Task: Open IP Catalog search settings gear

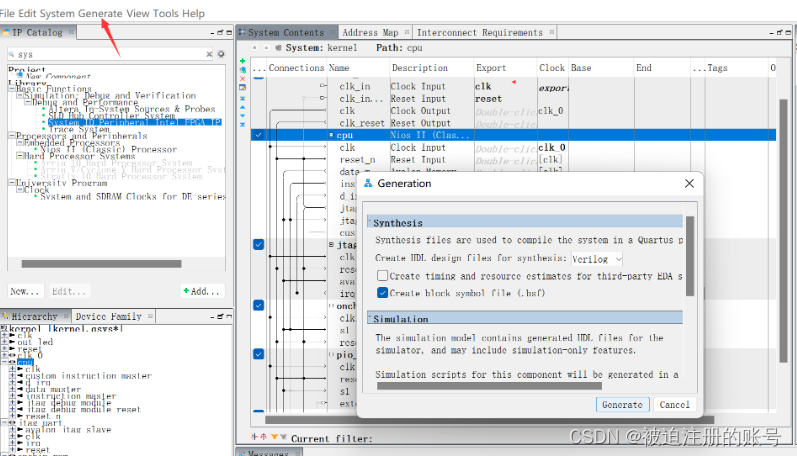Action: click(x=221, y=54)
